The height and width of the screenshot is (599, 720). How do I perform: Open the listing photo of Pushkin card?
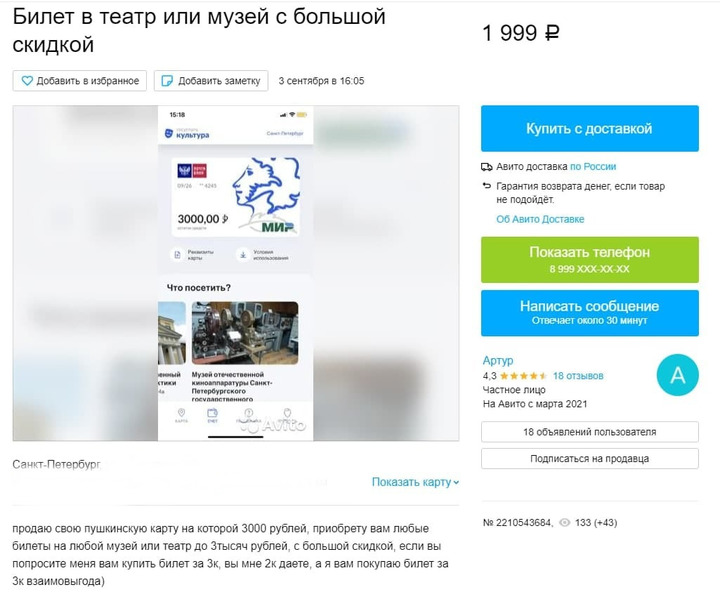(x=236, y=273)
